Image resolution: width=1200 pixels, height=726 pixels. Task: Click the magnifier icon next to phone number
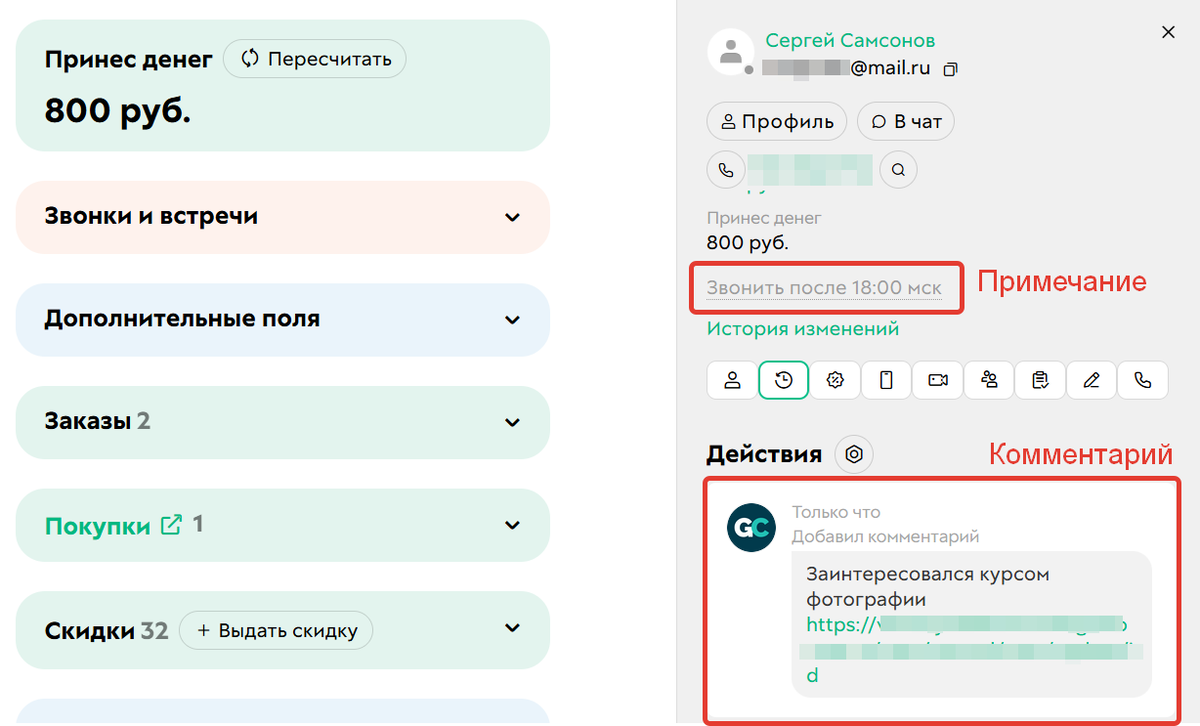pyautogui.click(x=897, y=169)
